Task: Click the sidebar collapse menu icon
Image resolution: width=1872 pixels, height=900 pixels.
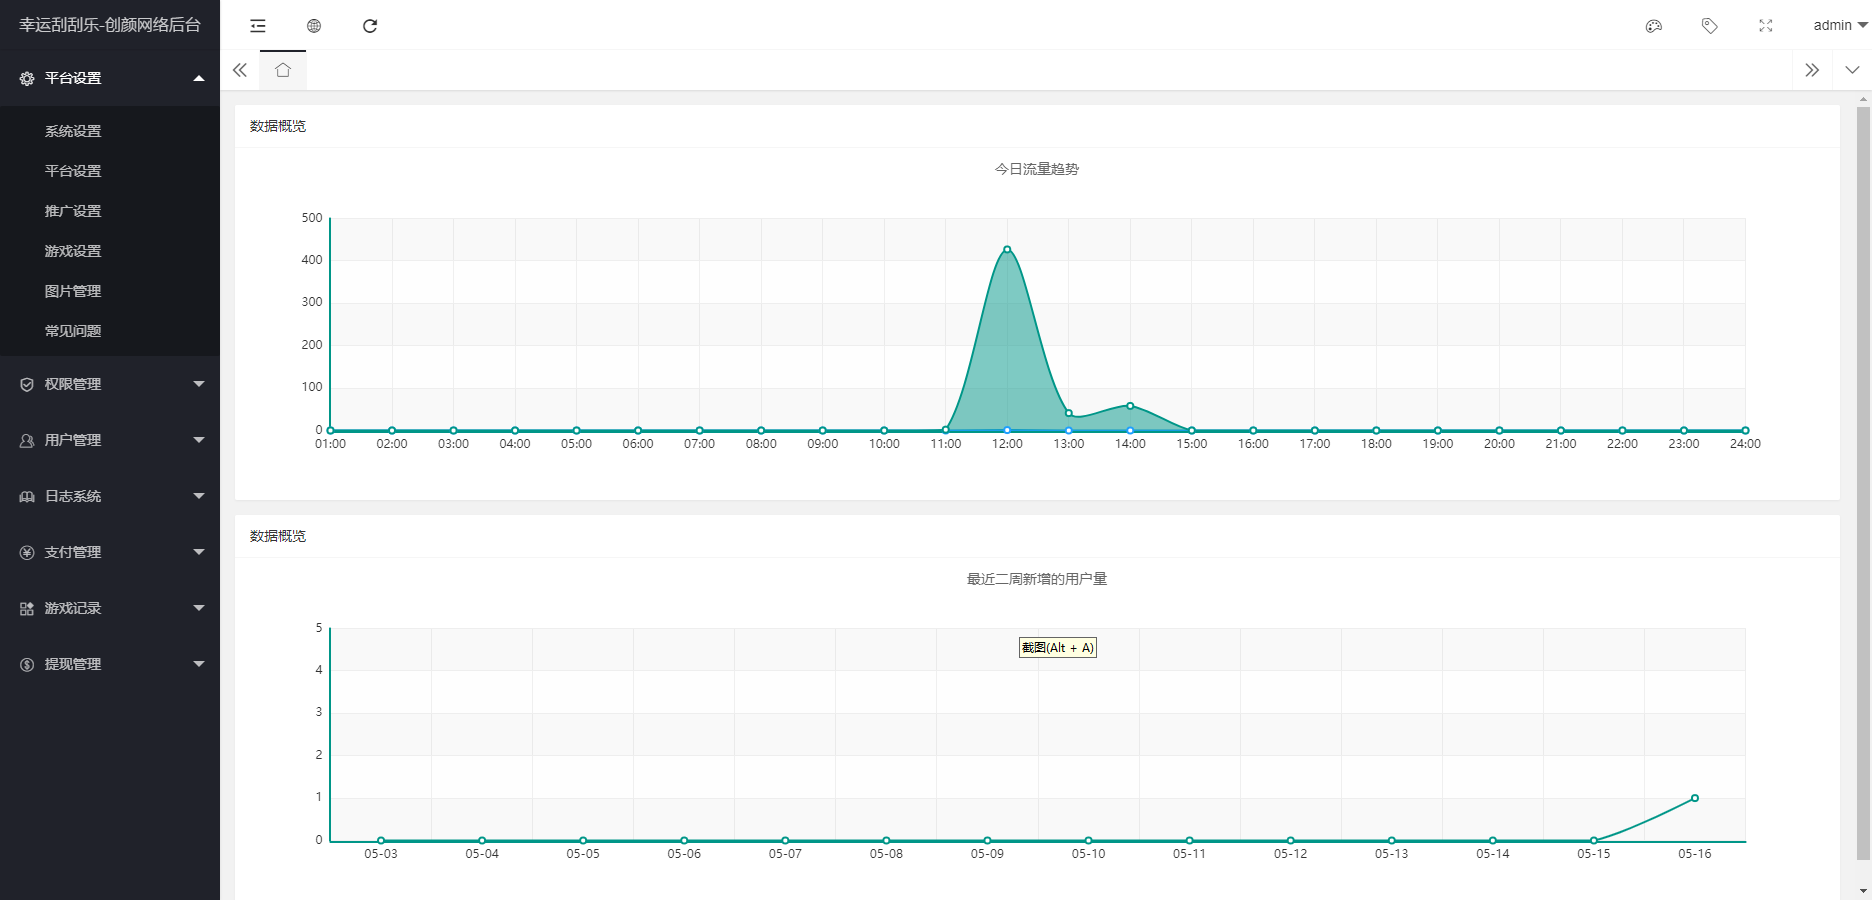Action: 258,26
